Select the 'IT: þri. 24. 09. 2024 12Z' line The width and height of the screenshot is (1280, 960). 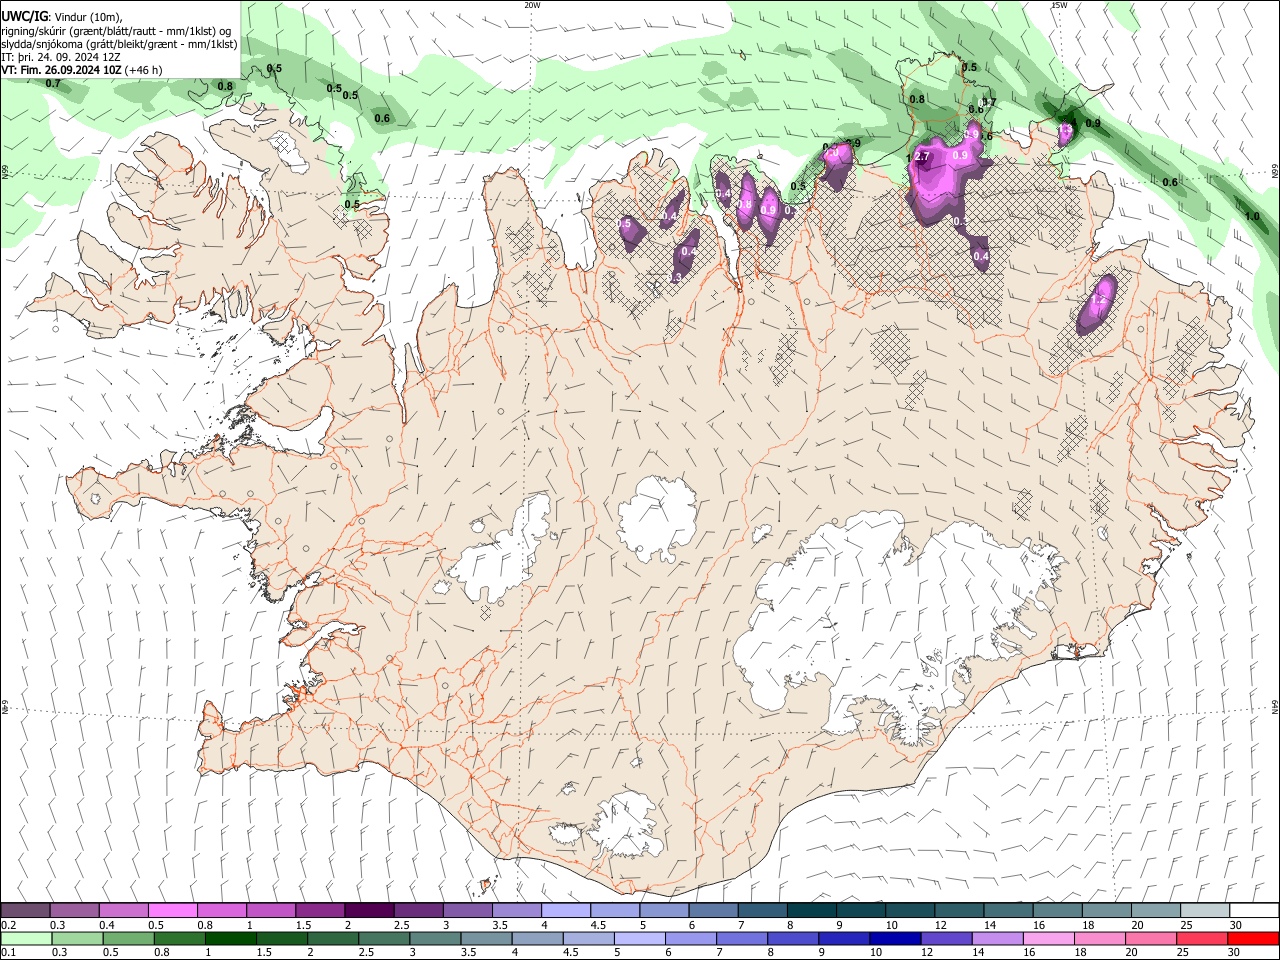[61, 57]
